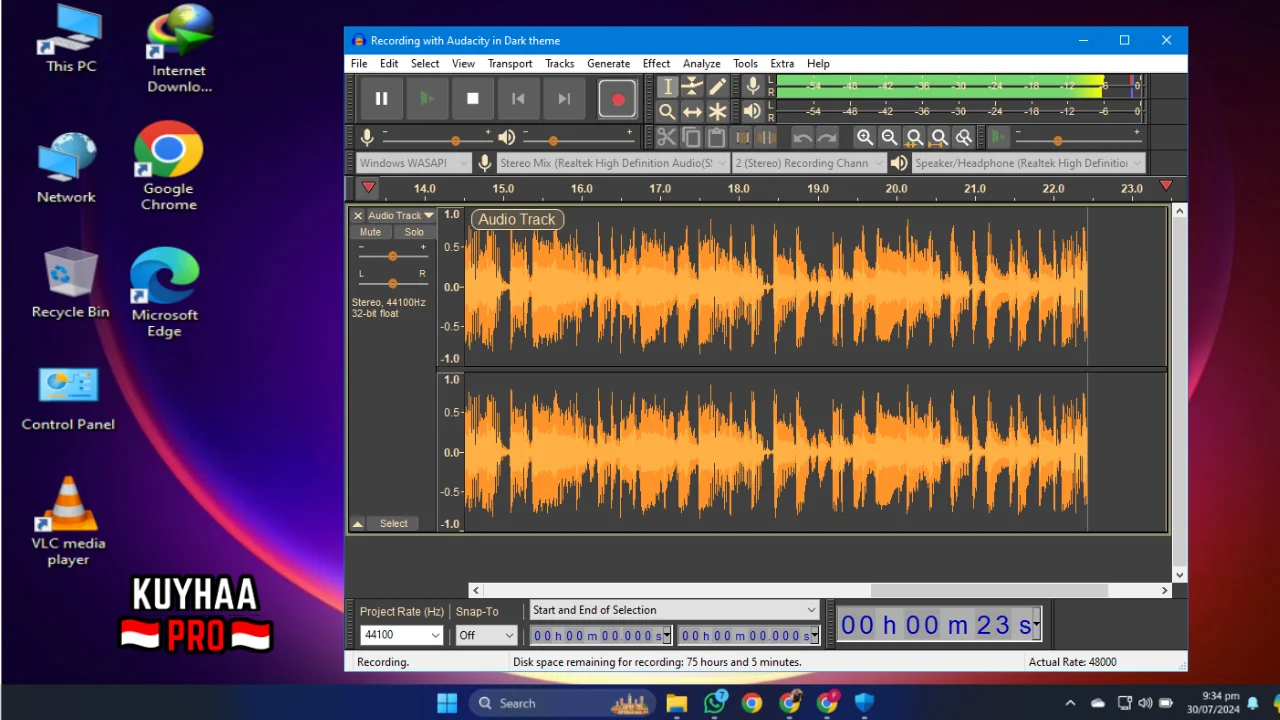Stop the recording with the Stop button
Image resolution: width=1280 pixels, height=720 pixels.
click(x=473, y=99)
